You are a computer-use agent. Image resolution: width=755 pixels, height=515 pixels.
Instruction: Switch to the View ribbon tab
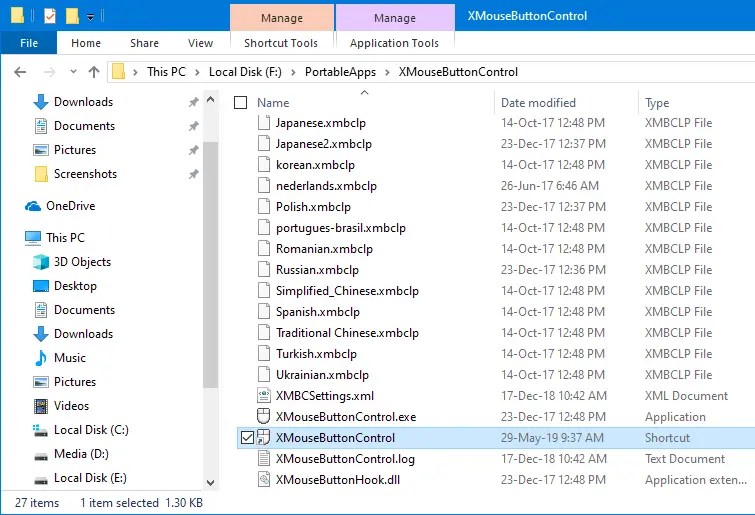coord(200,43)
